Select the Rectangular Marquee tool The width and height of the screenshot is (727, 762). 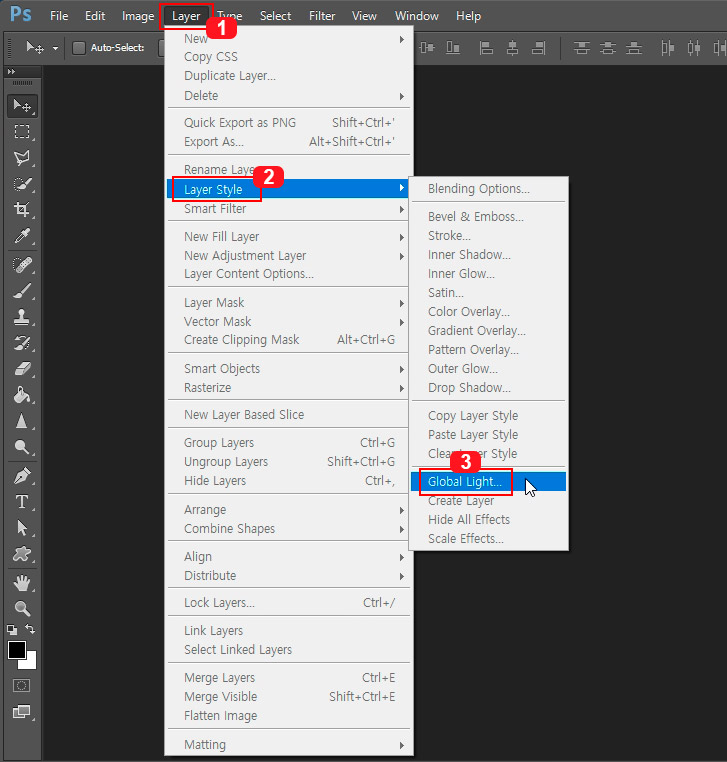pos(22,132)
